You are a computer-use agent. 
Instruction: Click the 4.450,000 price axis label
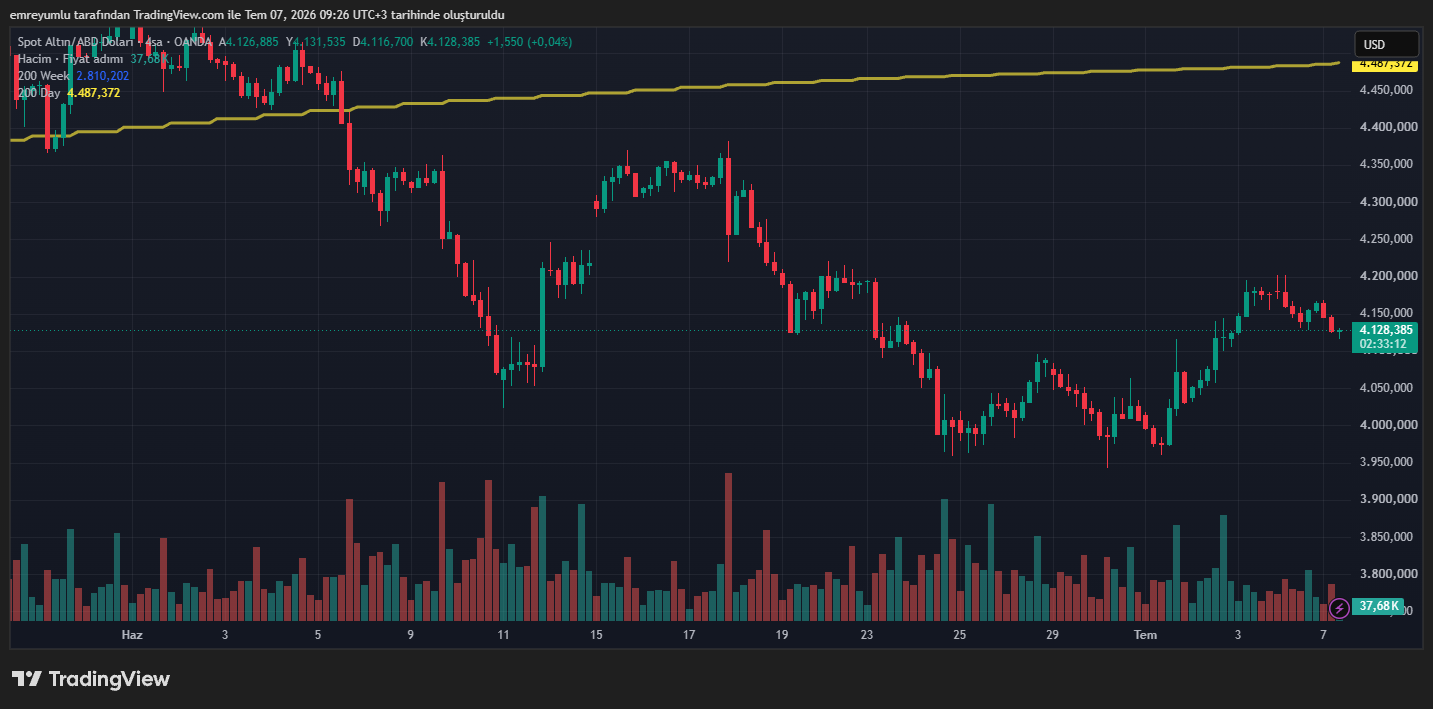1386,90
